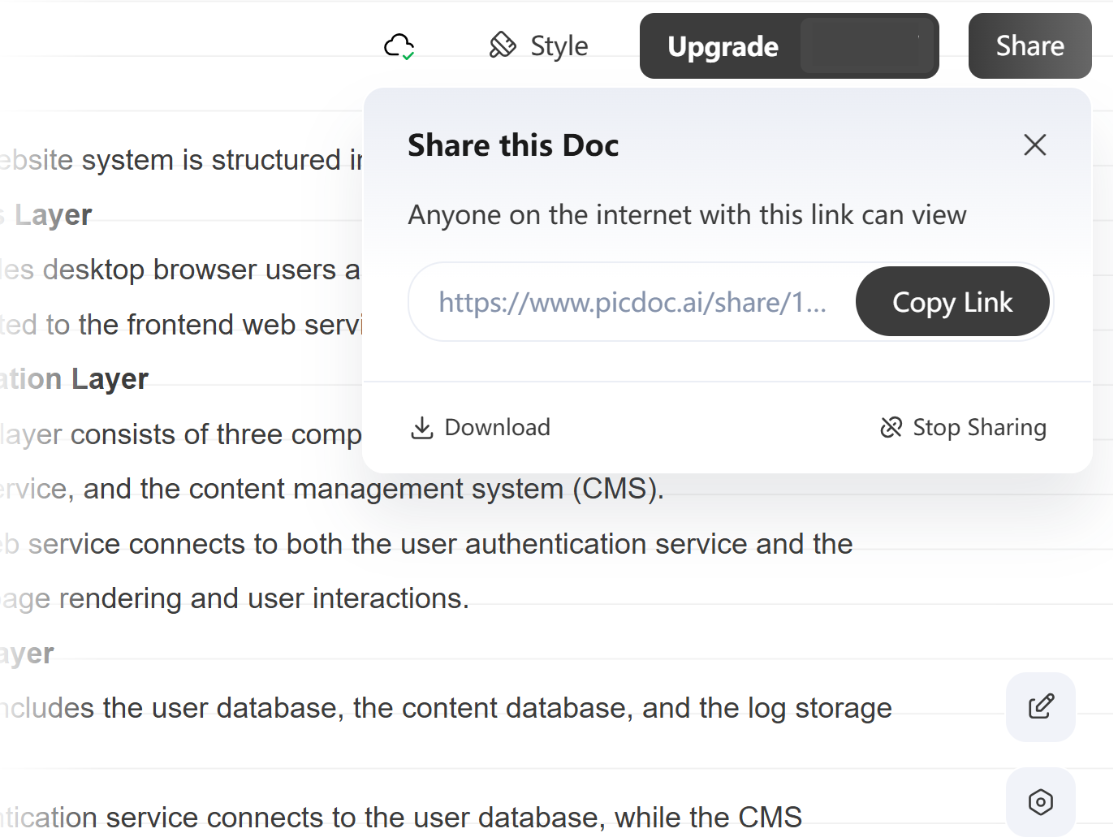This screenshot has height=840, width=1120.
Task: Click the blurred area beside Upgrade
Action: 866,46
